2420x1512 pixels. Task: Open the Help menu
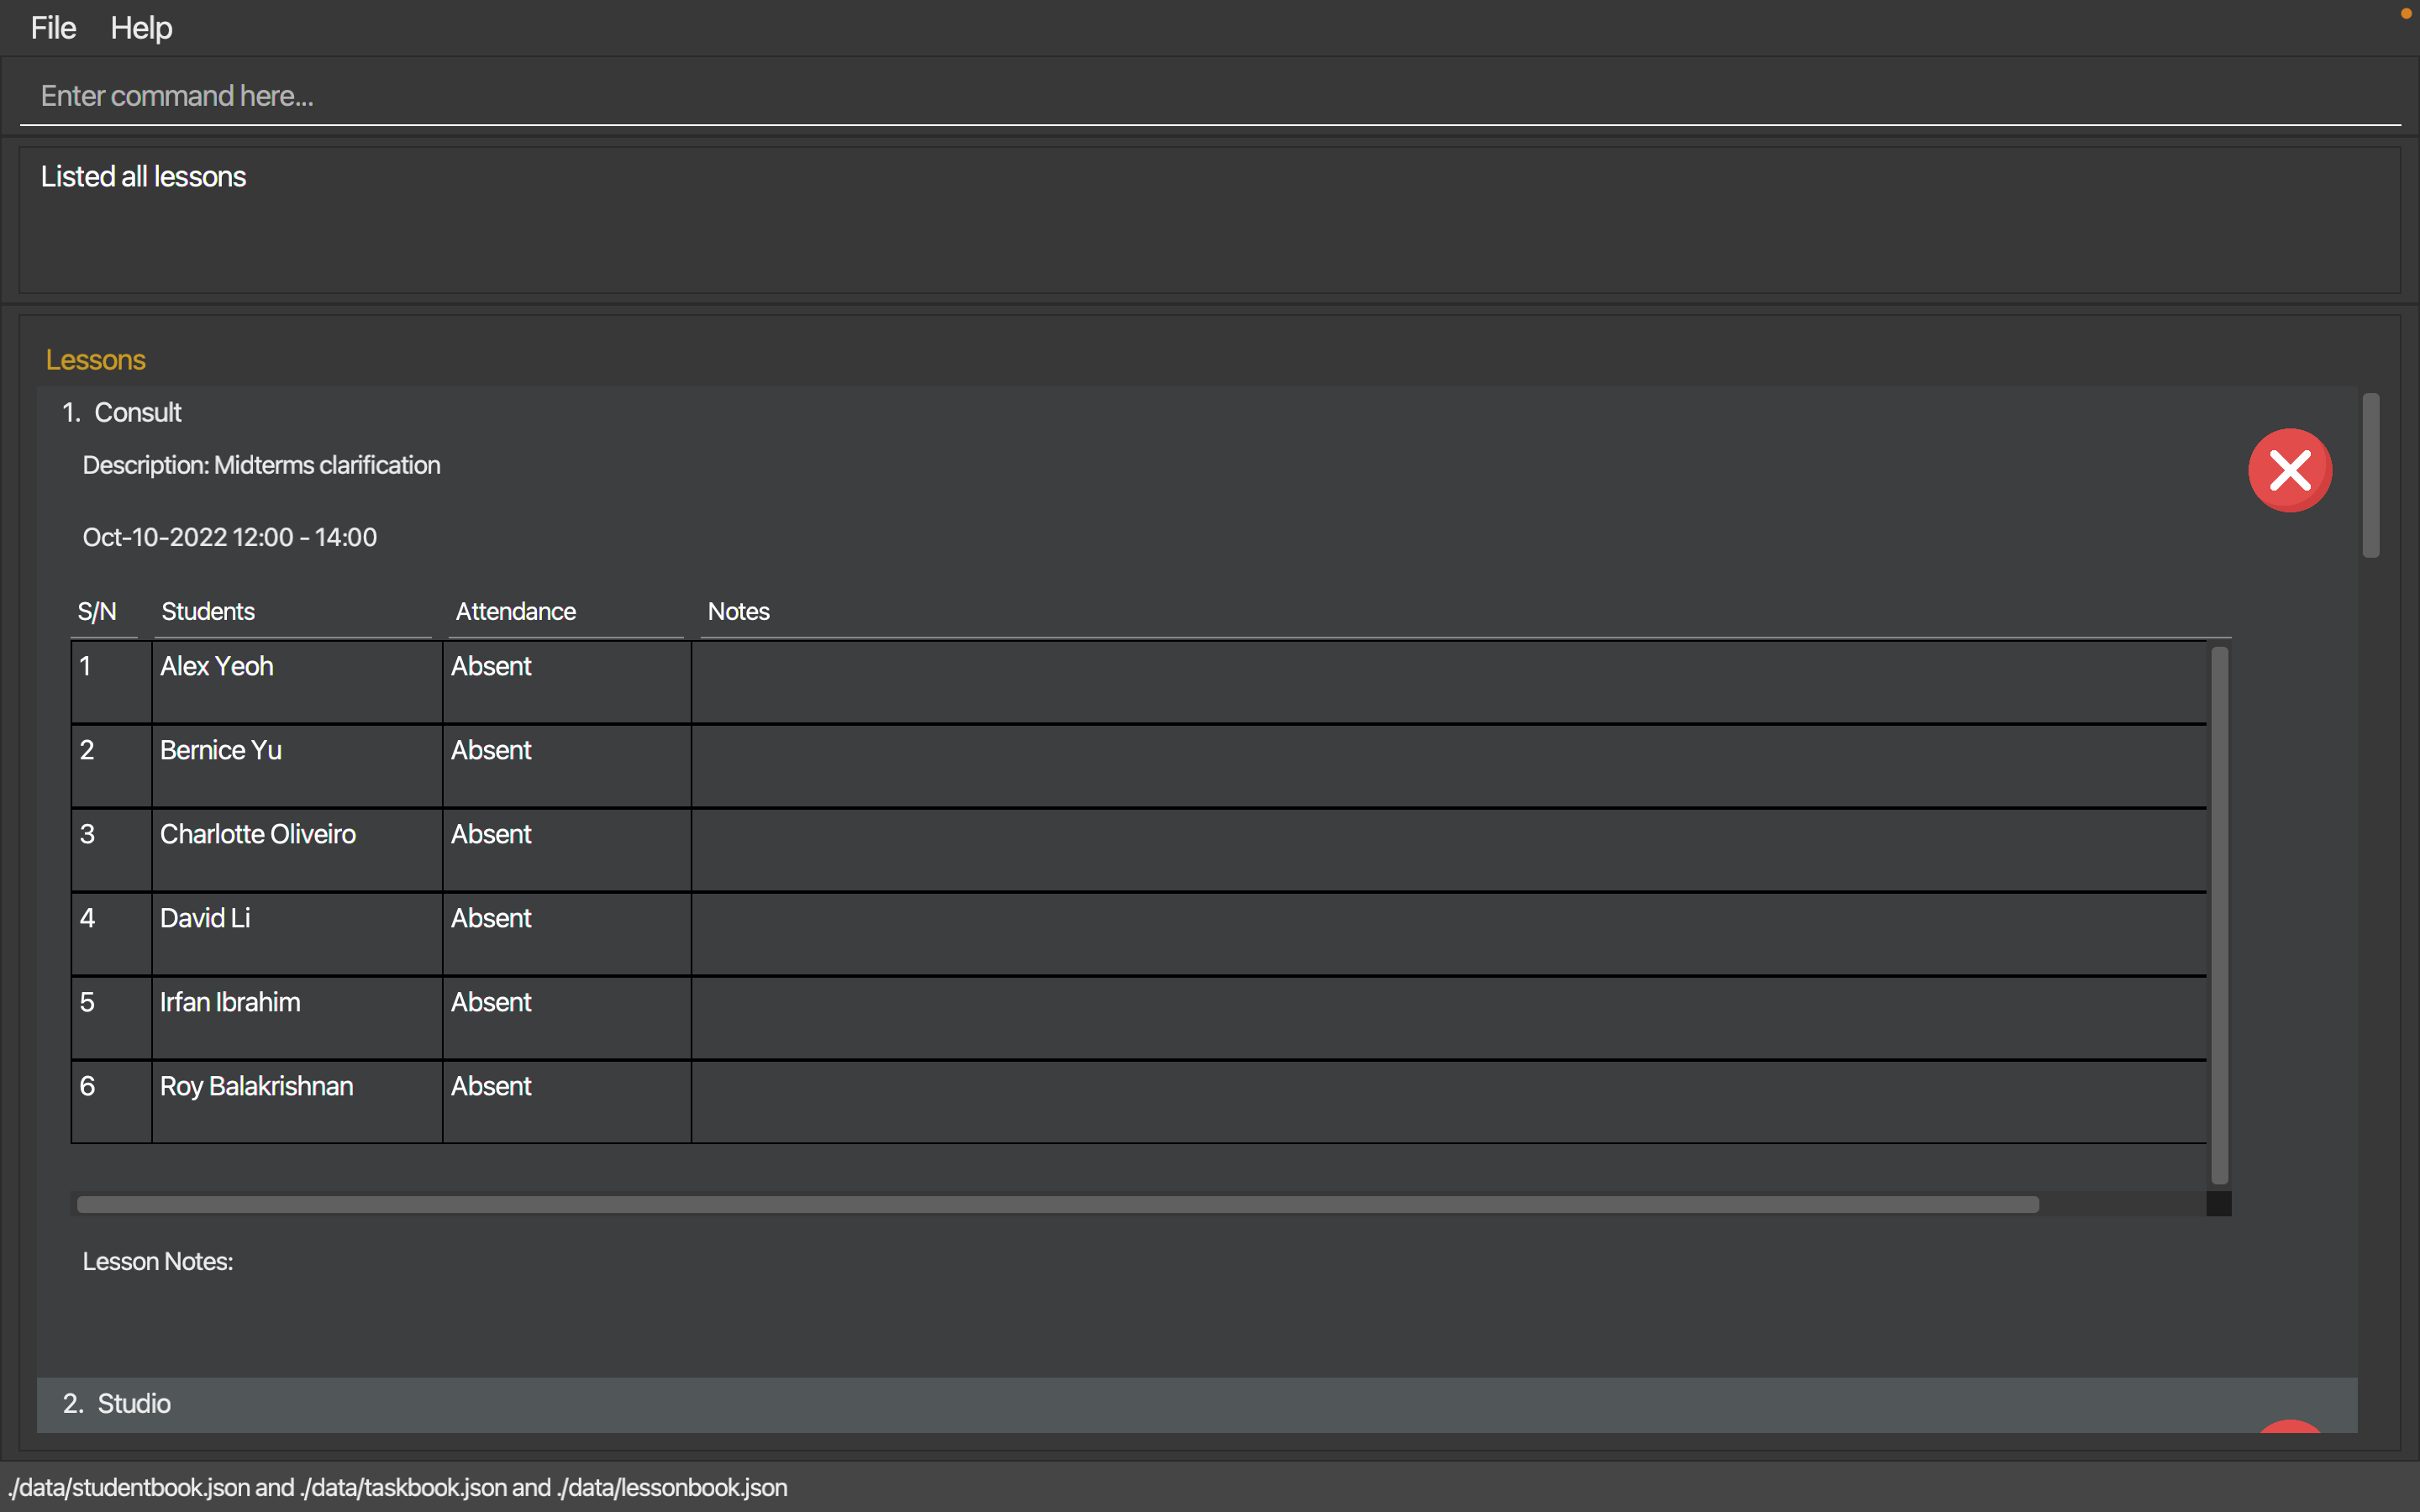141,28
